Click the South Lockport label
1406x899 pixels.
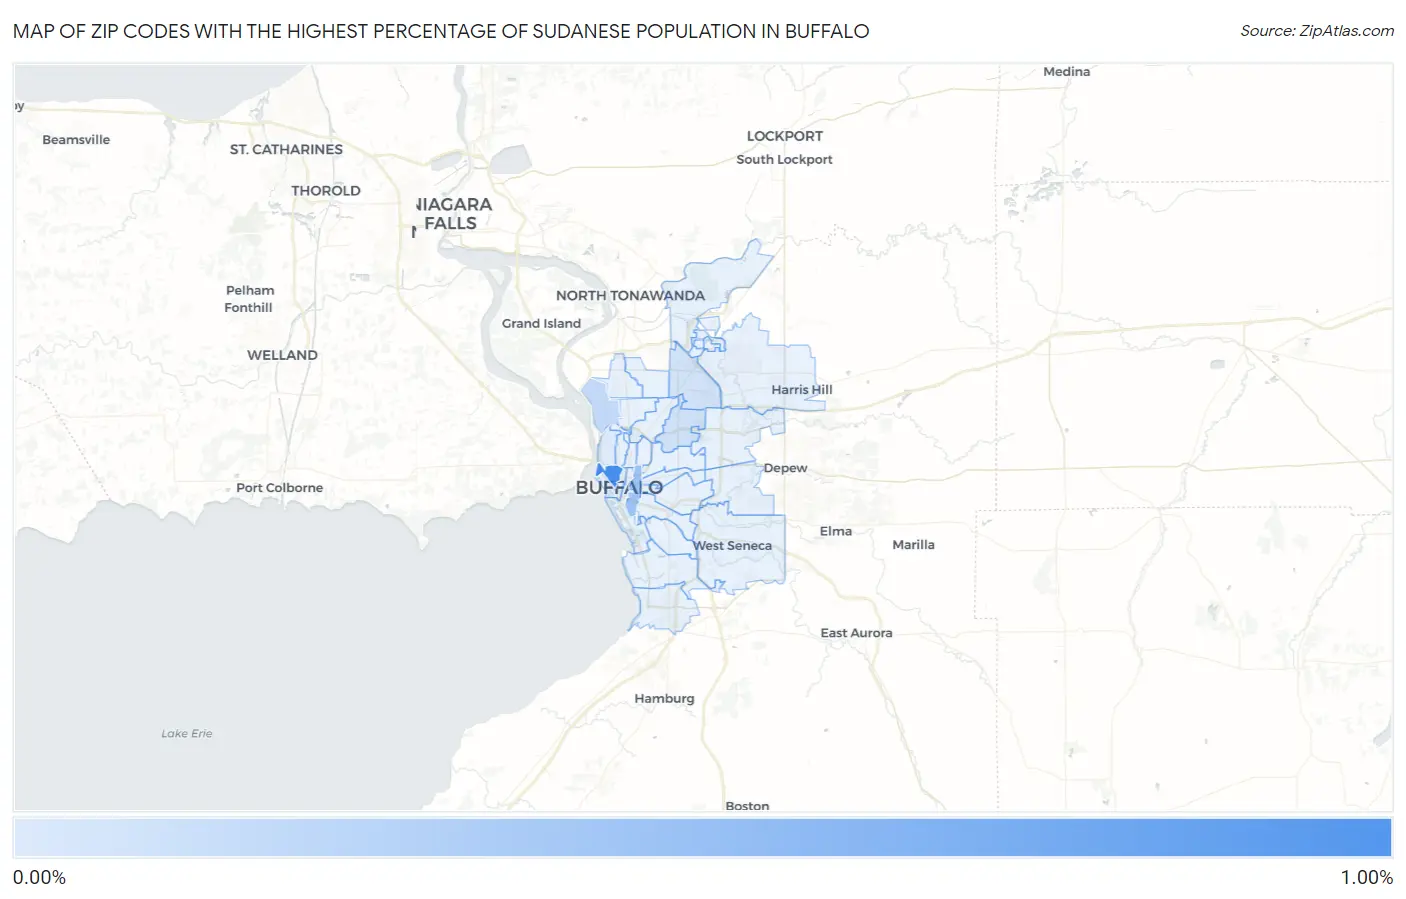[784, 159]
